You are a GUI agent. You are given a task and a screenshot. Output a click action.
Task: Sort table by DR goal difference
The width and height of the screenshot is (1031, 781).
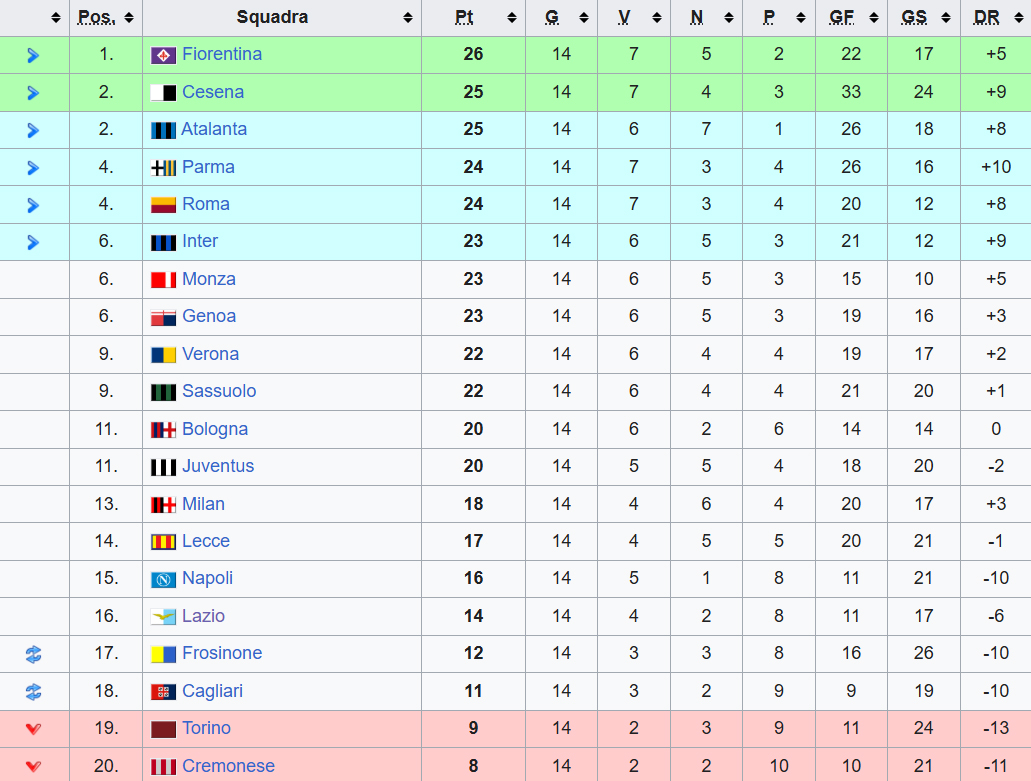coord(994,18)
